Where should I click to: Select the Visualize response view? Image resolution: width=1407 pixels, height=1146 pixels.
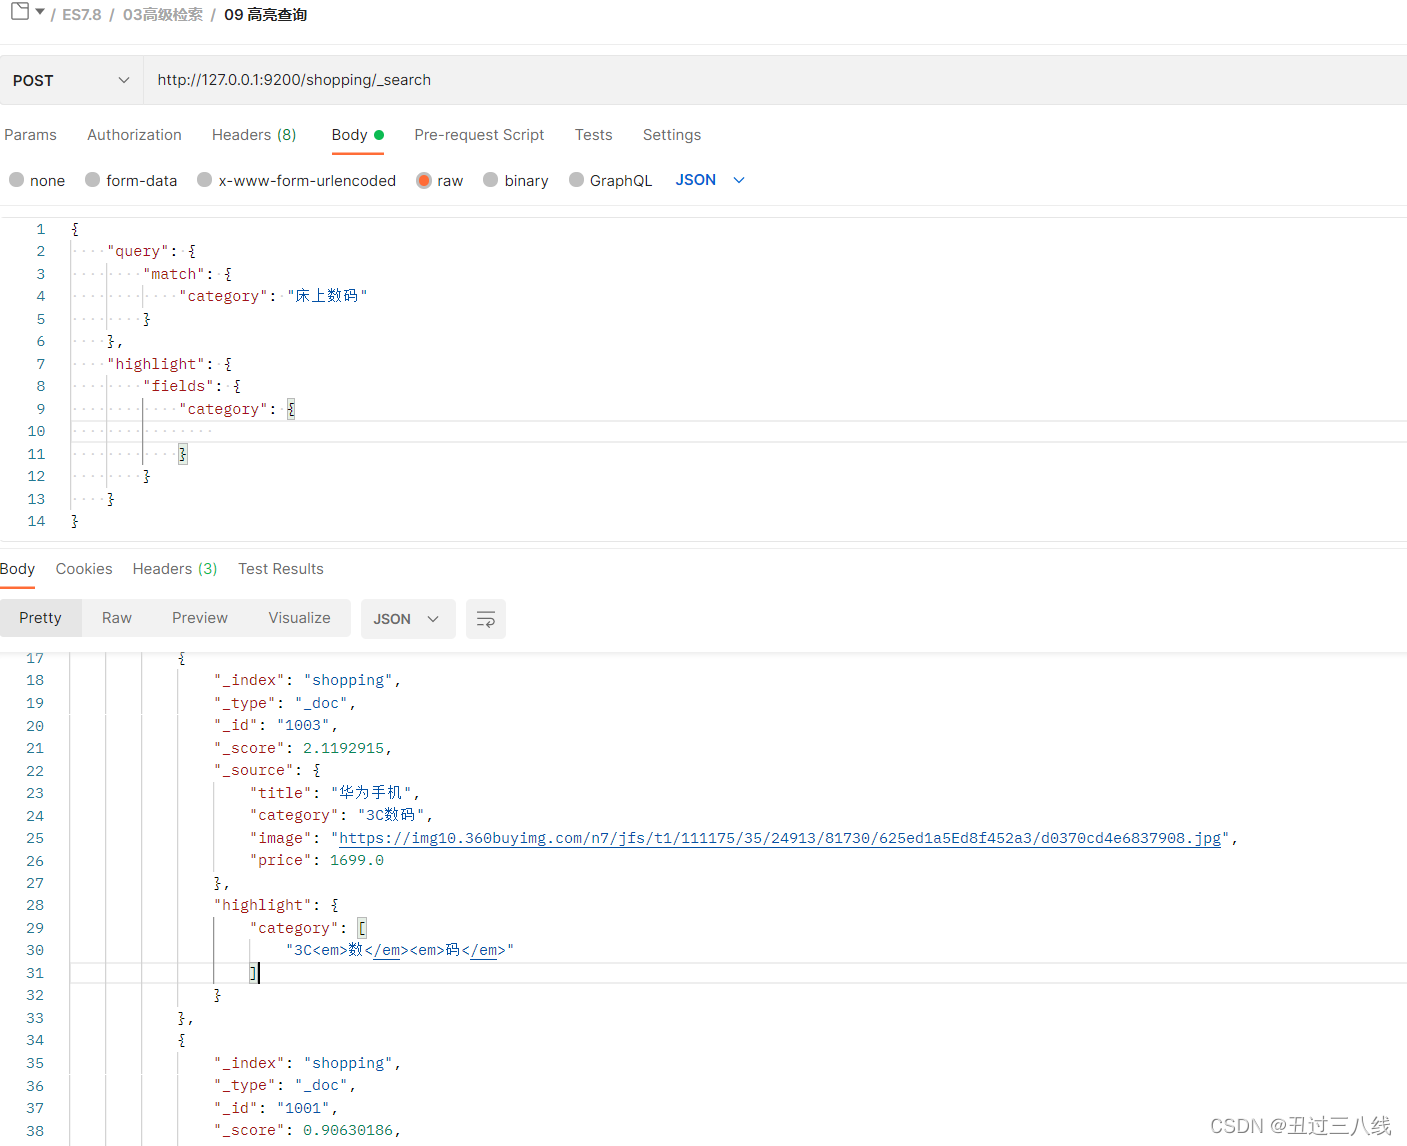point(299,618)
